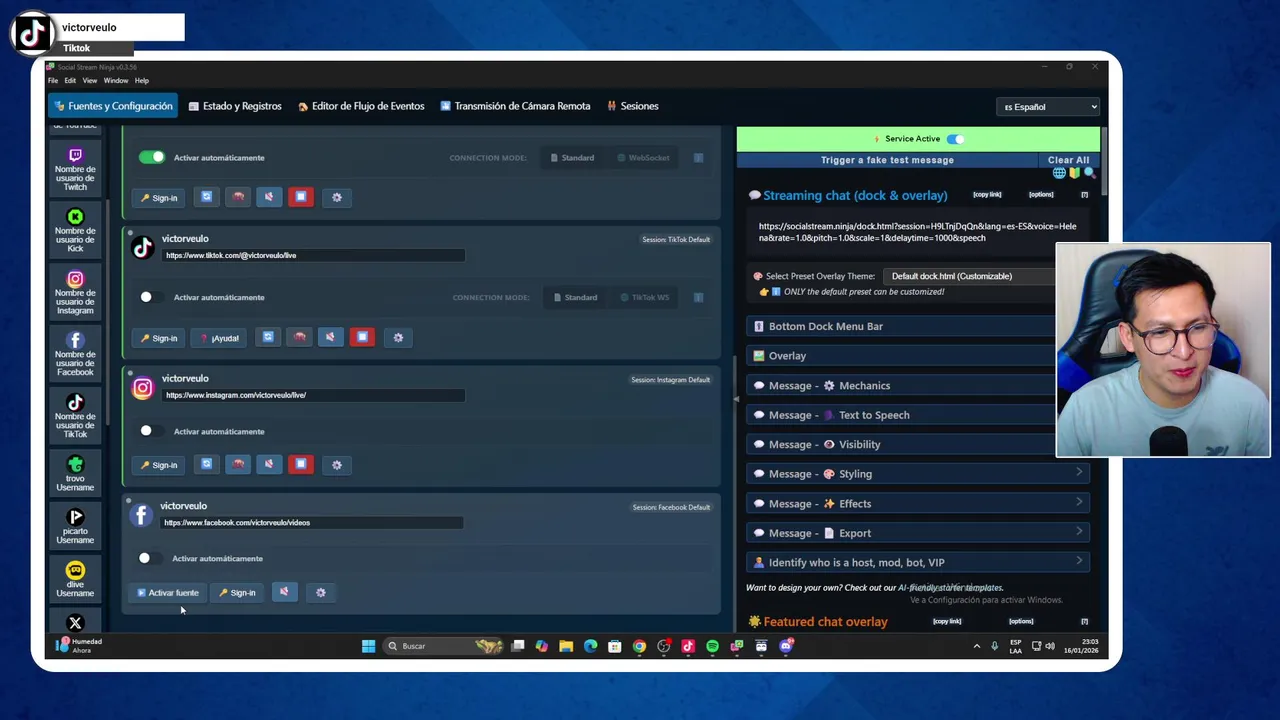Viewport: 1280px width, 720px height.
Task: Select the picarto Username sidebar source
Action: pyautogui.click(x=75, y=526)
